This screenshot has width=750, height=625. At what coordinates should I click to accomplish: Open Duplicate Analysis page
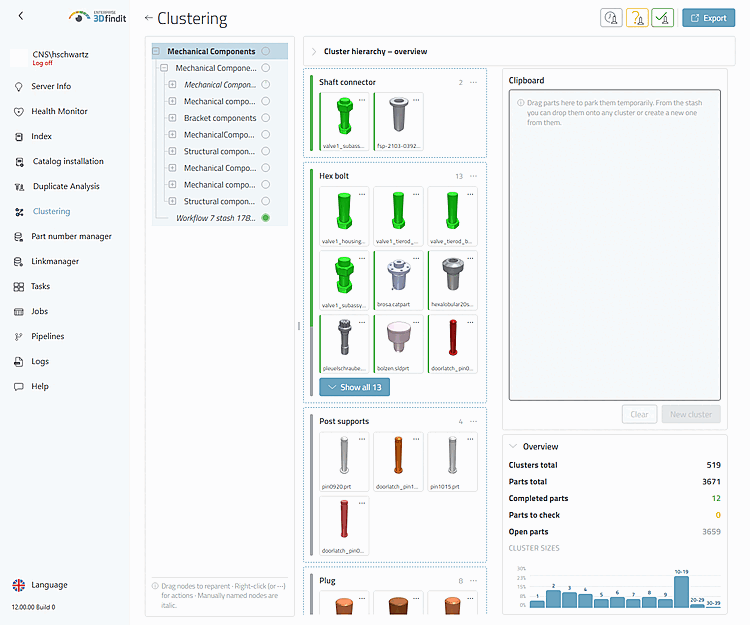[66, 186]
